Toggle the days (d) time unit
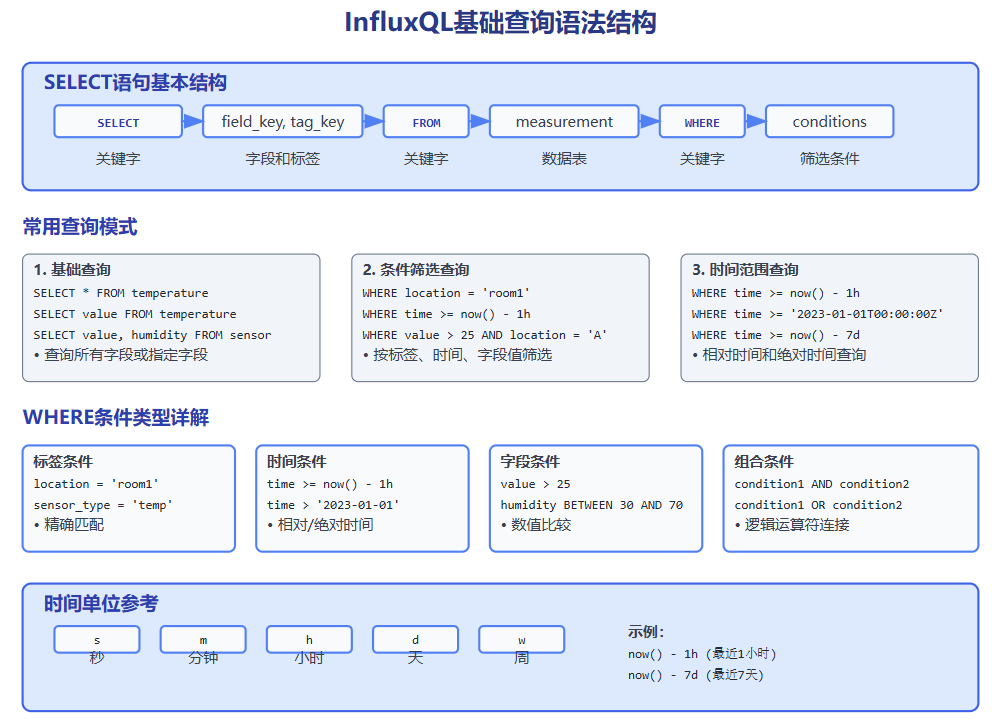Screen dimensions: 992x728 coord(415,639)
